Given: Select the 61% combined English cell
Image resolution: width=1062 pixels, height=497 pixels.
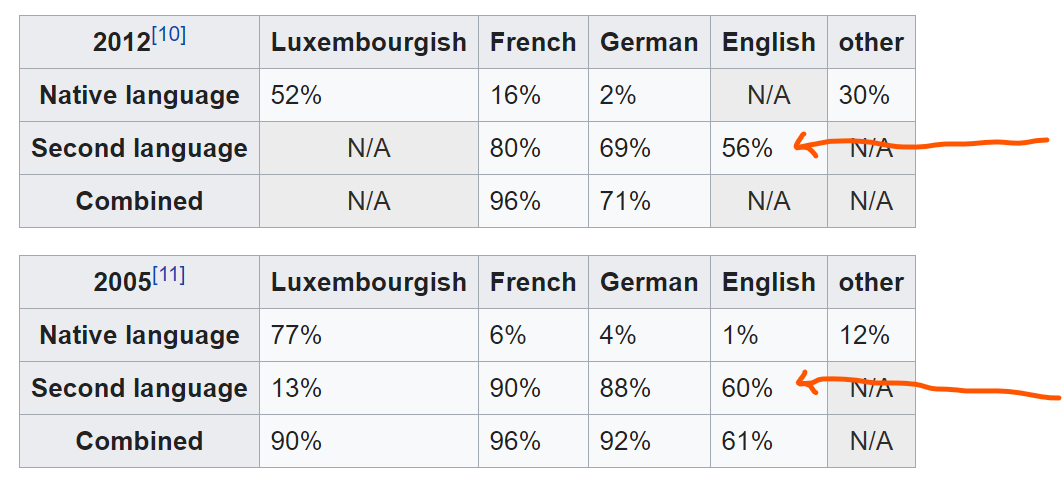Looking at the screenshot, I should click(769, 441).
